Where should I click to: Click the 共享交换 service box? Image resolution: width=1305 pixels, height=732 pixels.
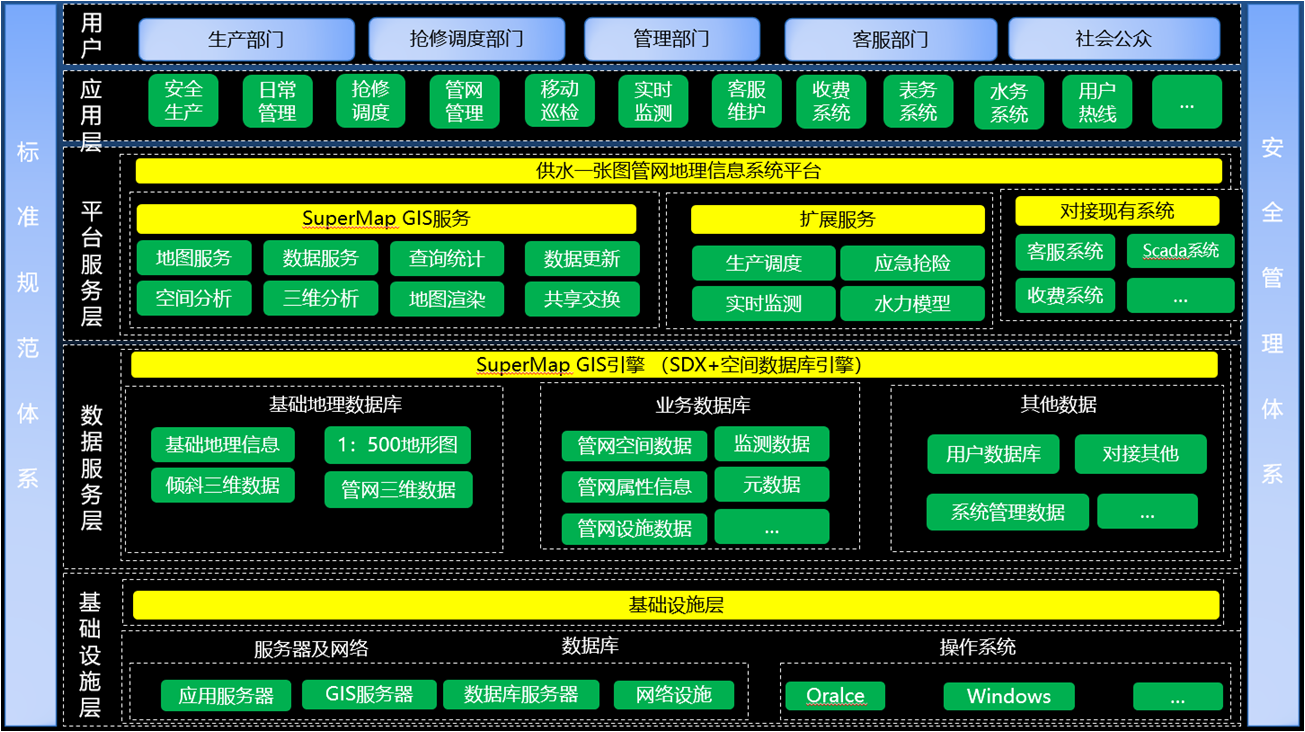pos(582,299)
